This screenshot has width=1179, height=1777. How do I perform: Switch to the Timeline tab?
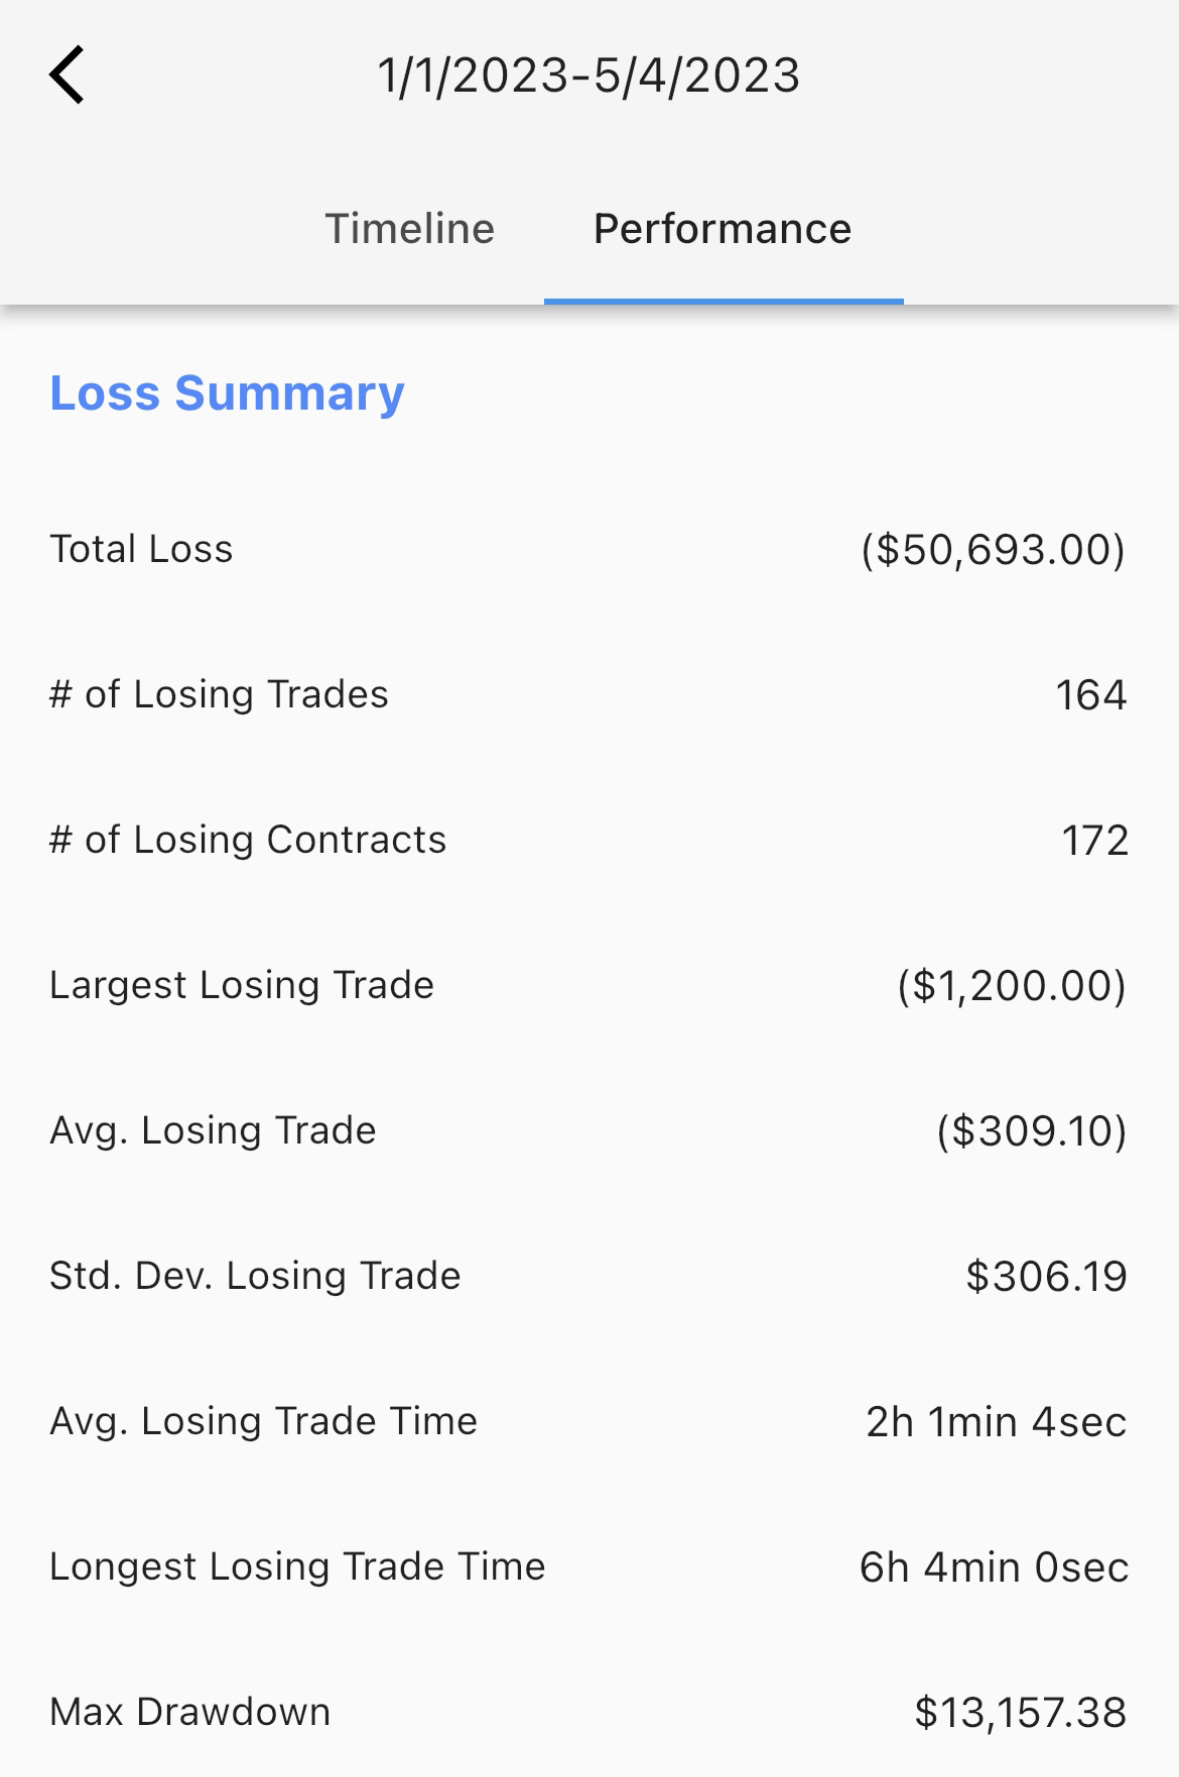click(410, 229)
